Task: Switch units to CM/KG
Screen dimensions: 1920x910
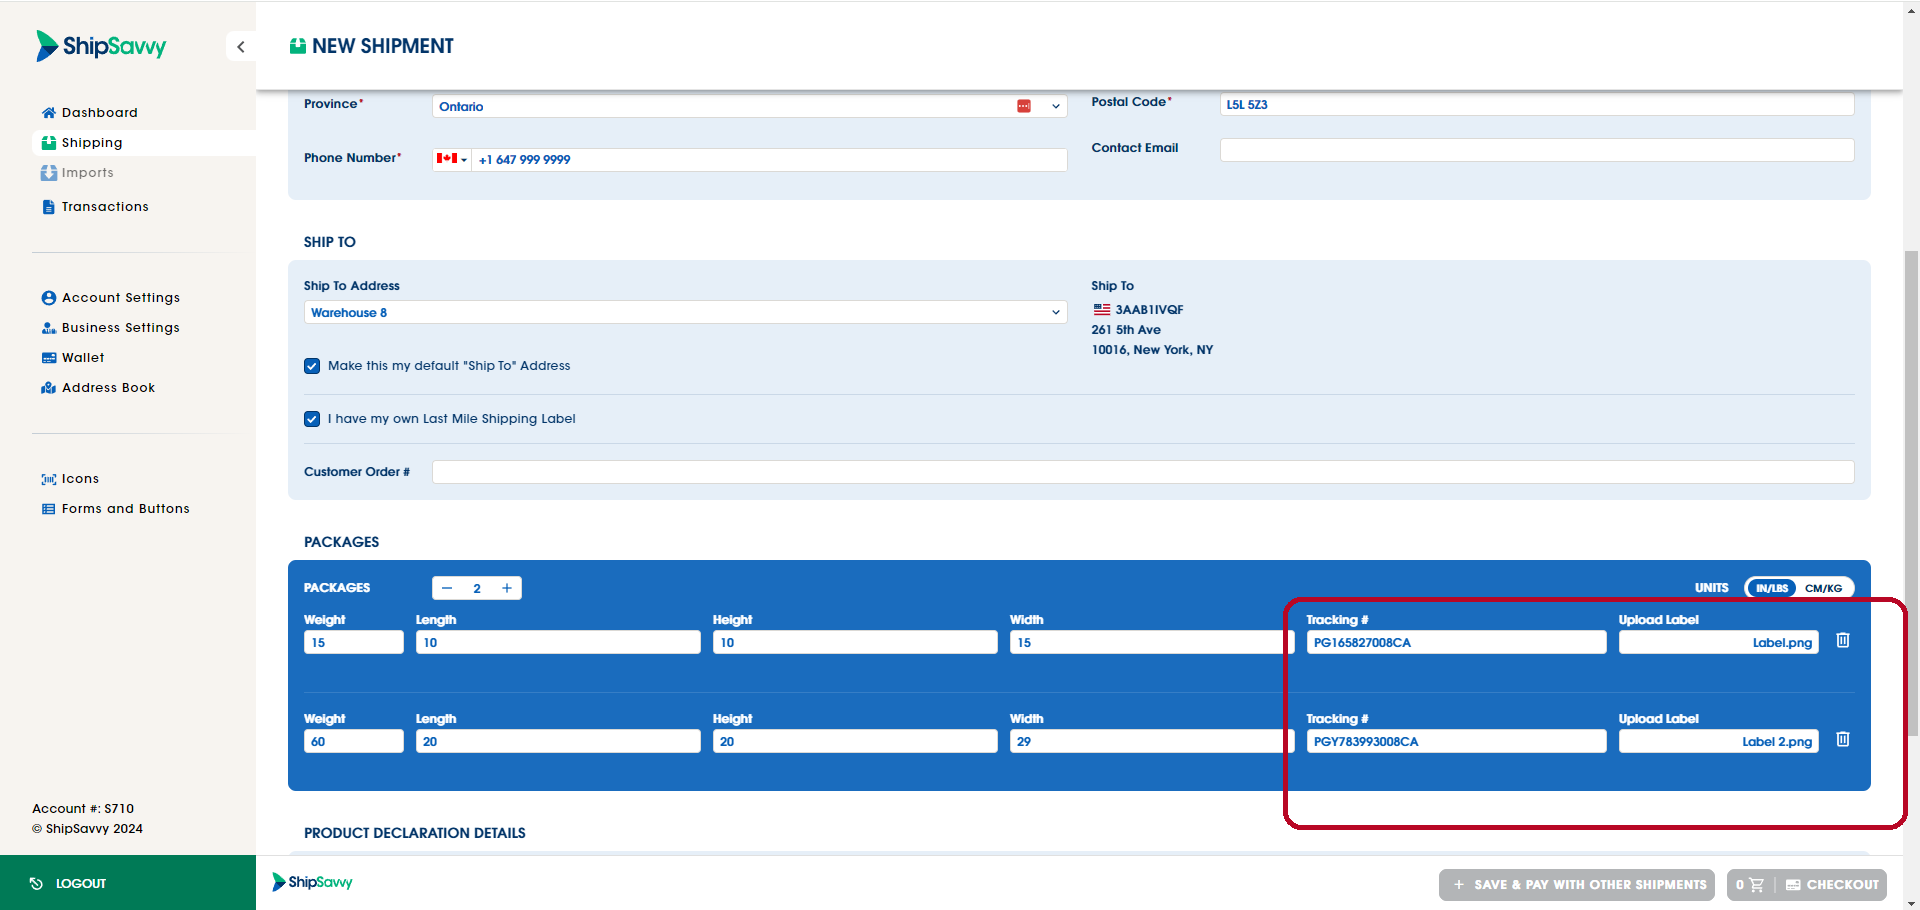Action: pyautogui.click(x=1823, y=588)
